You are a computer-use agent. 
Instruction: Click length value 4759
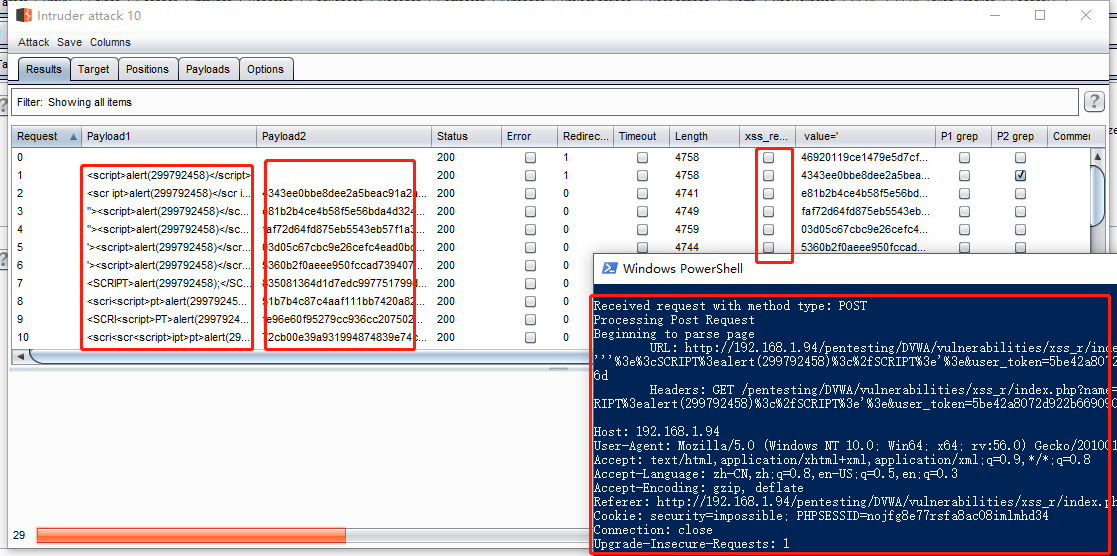(x=687, y=230)
